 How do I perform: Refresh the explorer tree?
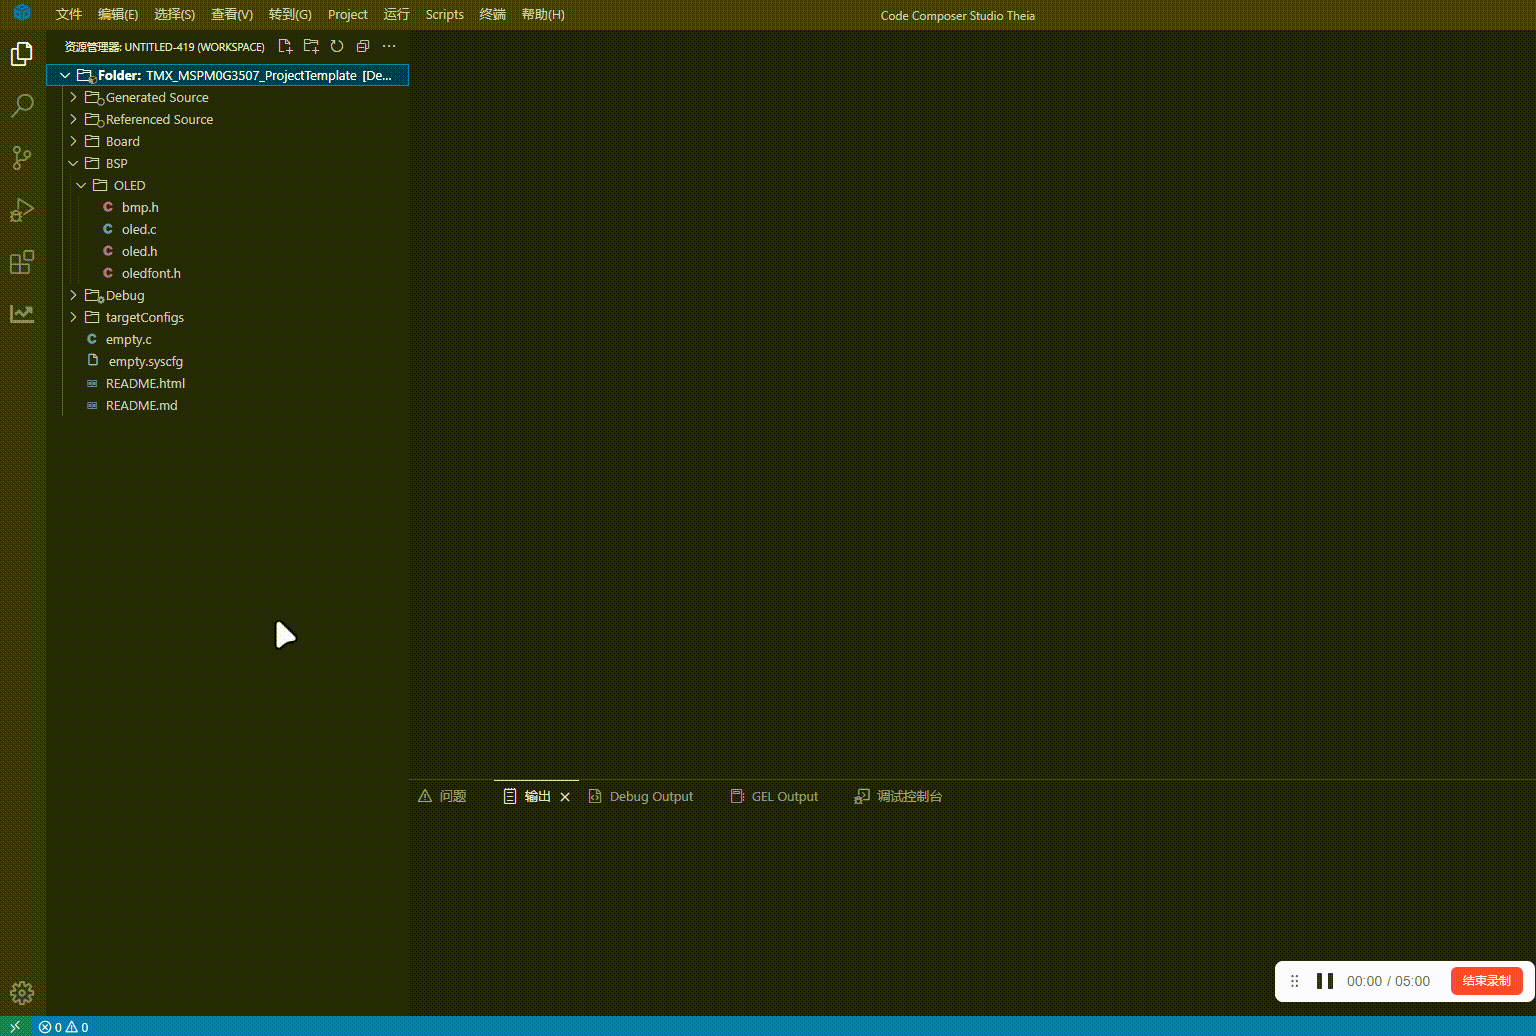tap(337, 46)
